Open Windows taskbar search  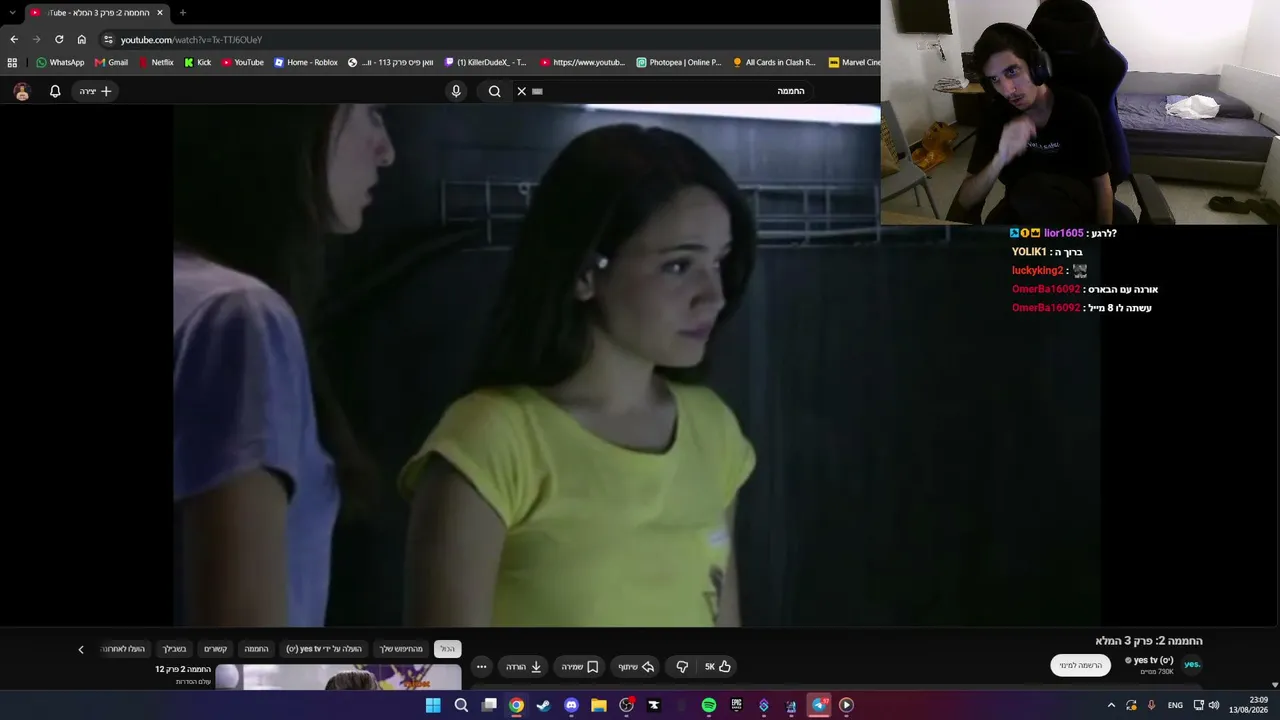click(x=461, y=705)
